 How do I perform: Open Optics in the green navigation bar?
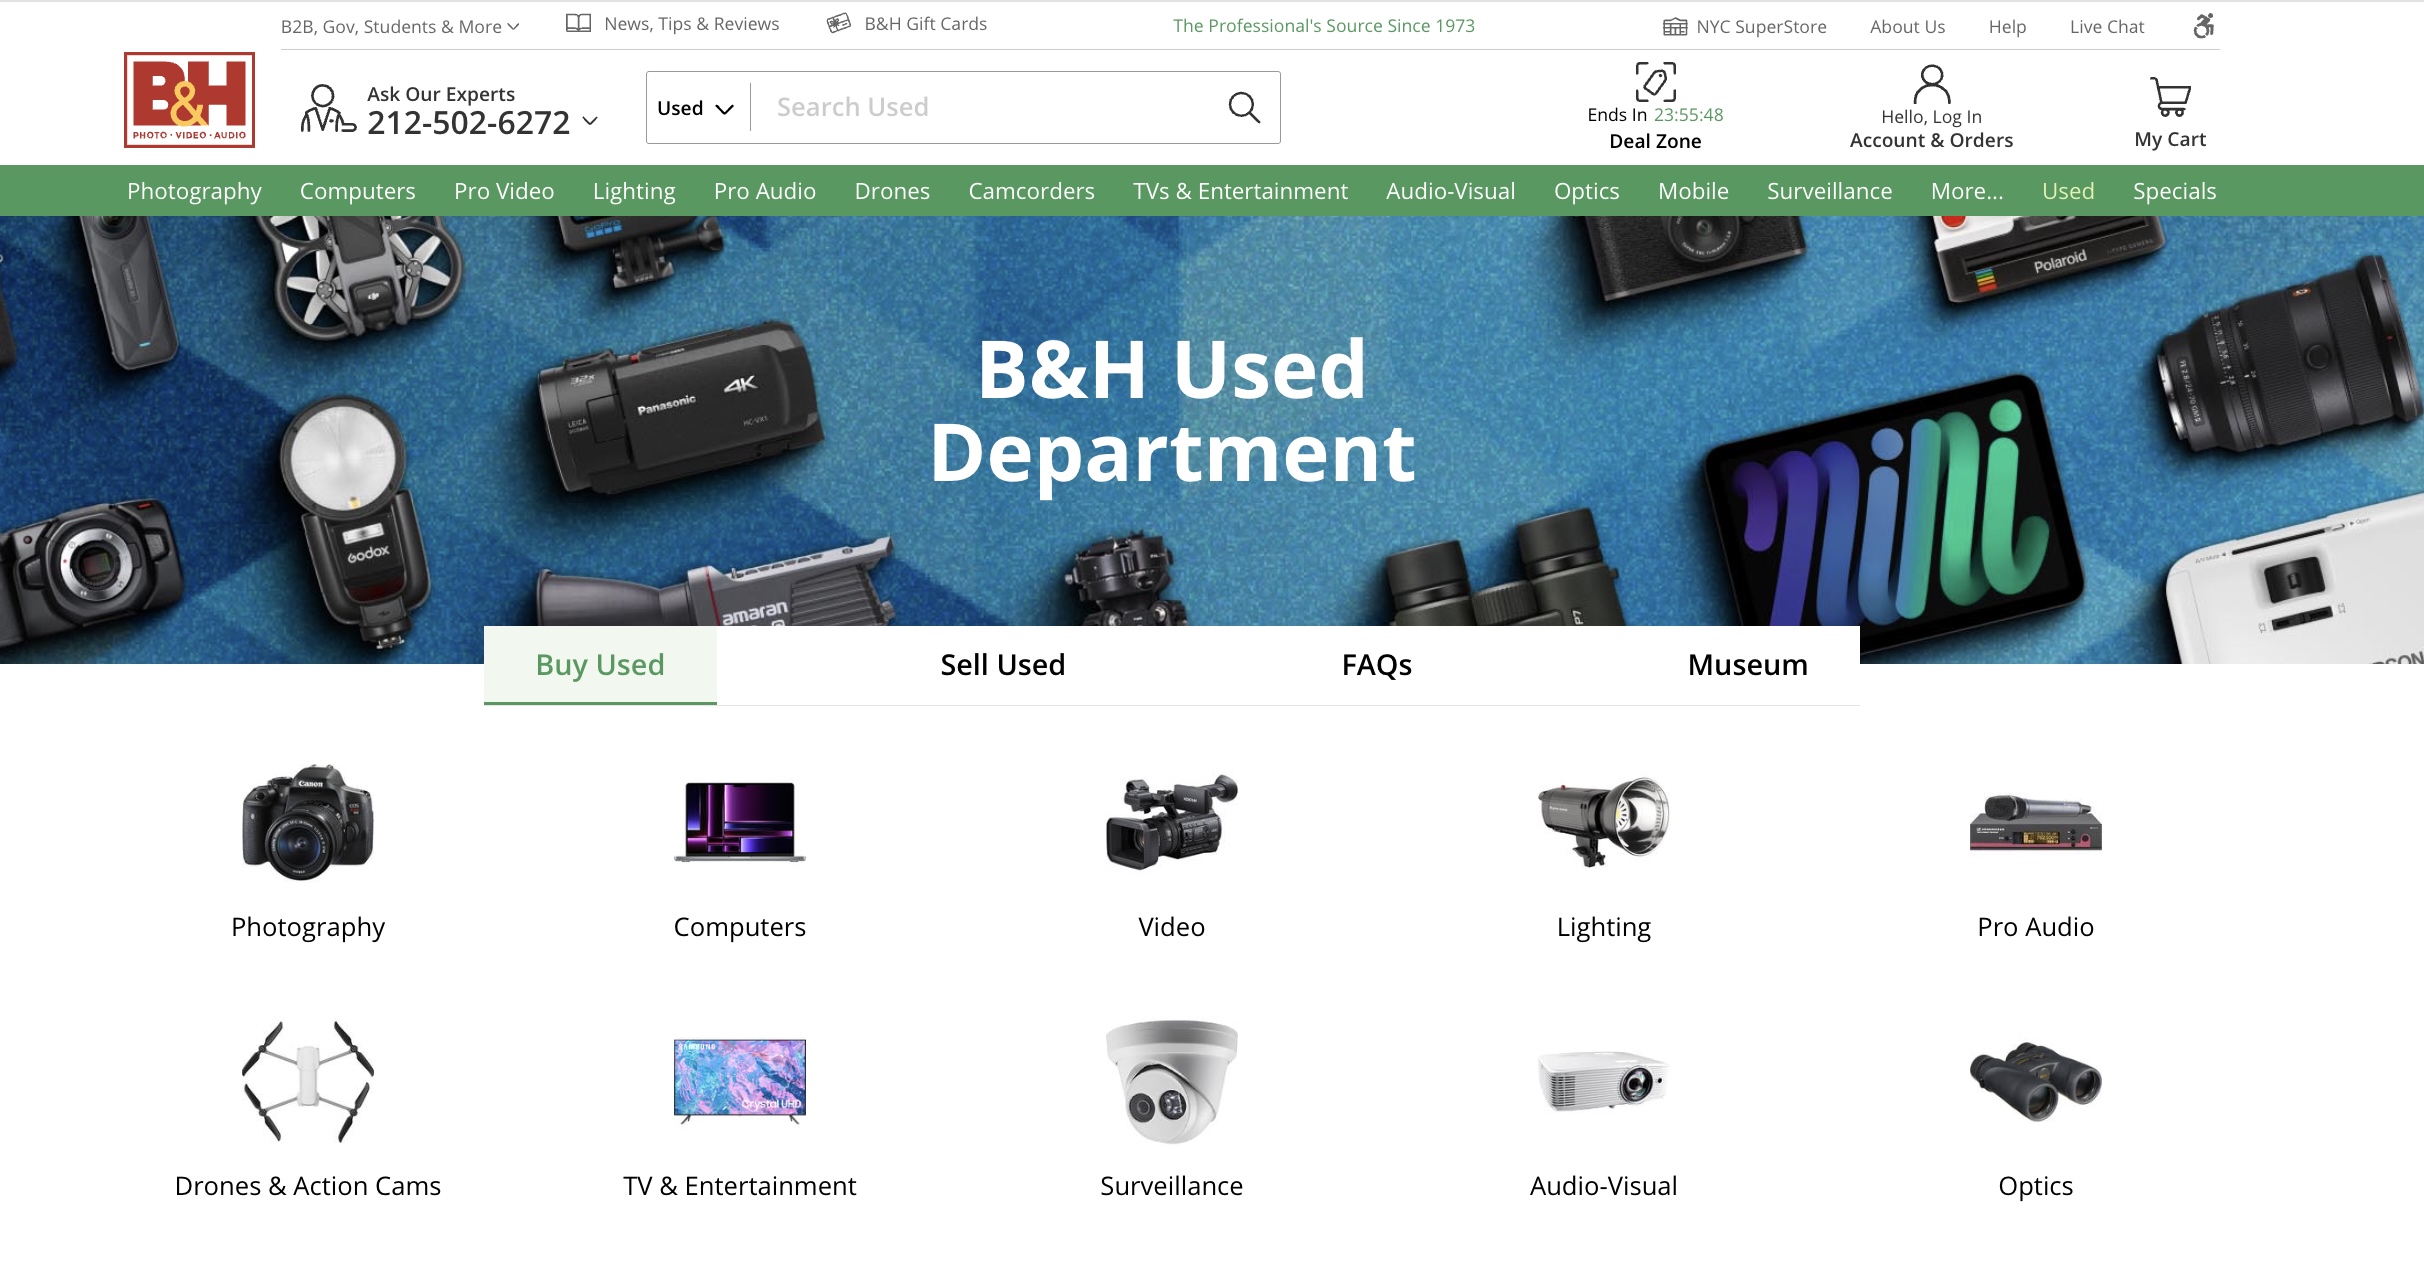[x=1587, y=191]
